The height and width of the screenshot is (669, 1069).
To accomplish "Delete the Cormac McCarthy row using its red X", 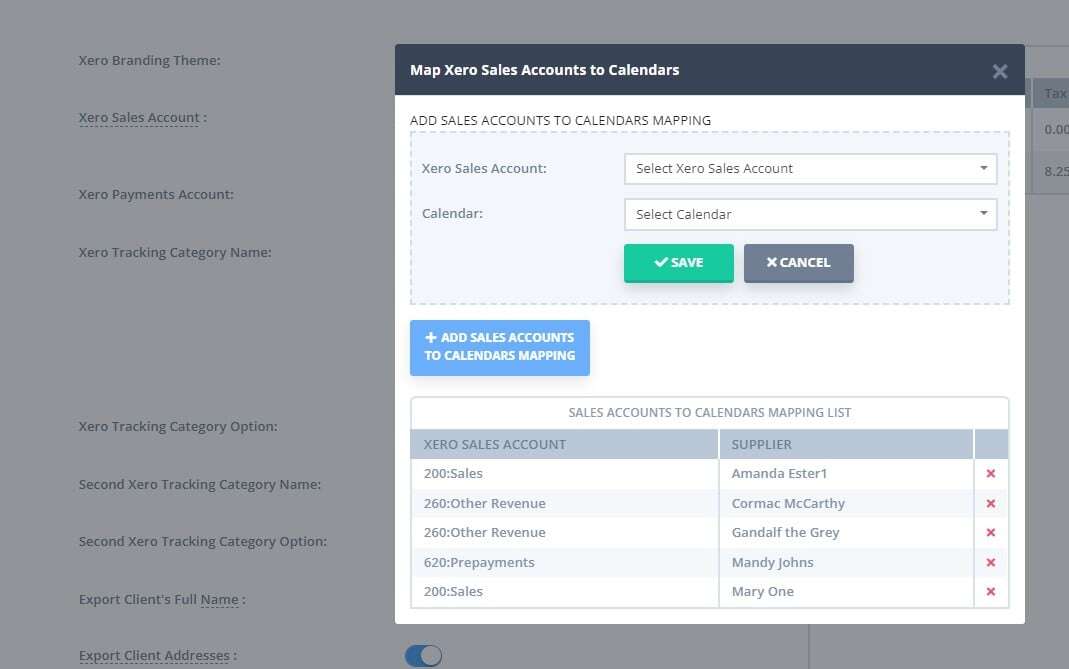I will coord(990,503).
